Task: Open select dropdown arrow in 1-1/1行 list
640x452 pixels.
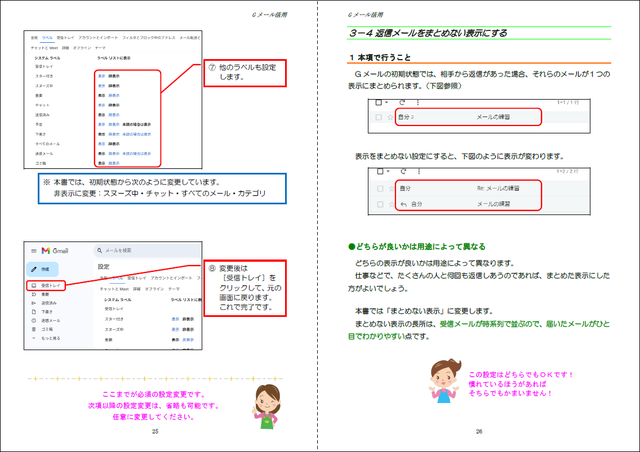Action: point(387,102)
